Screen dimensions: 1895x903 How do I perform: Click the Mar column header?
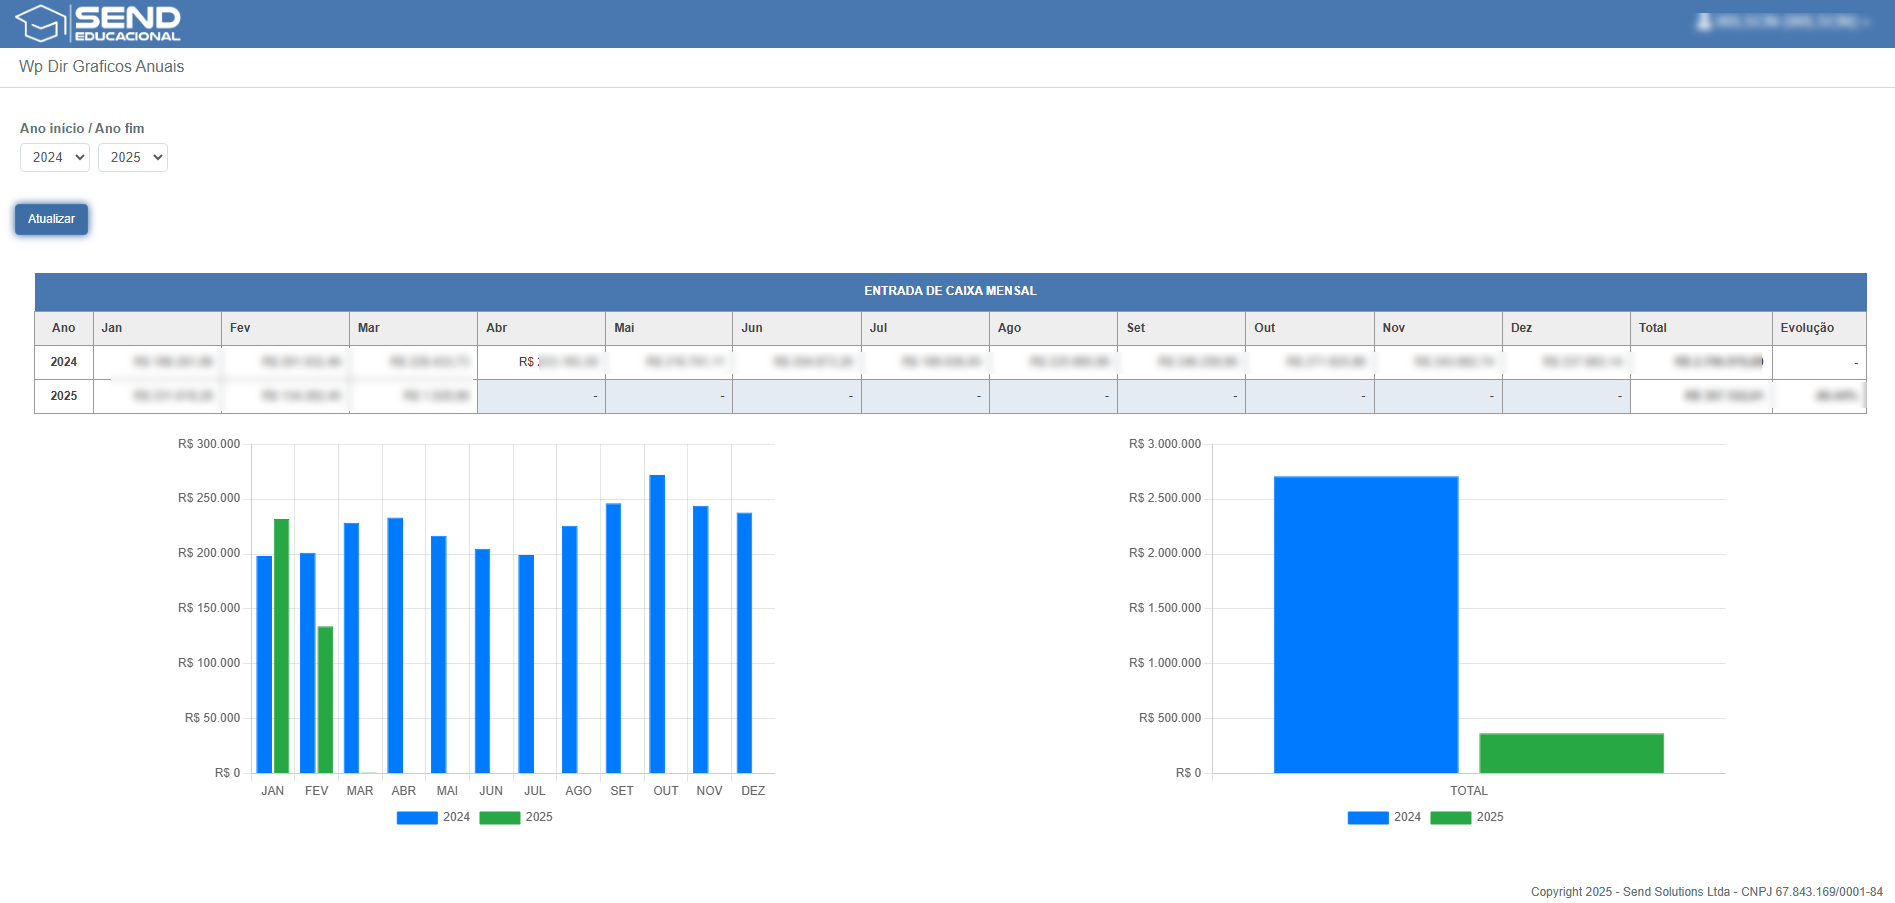click(x=413, y=328)
